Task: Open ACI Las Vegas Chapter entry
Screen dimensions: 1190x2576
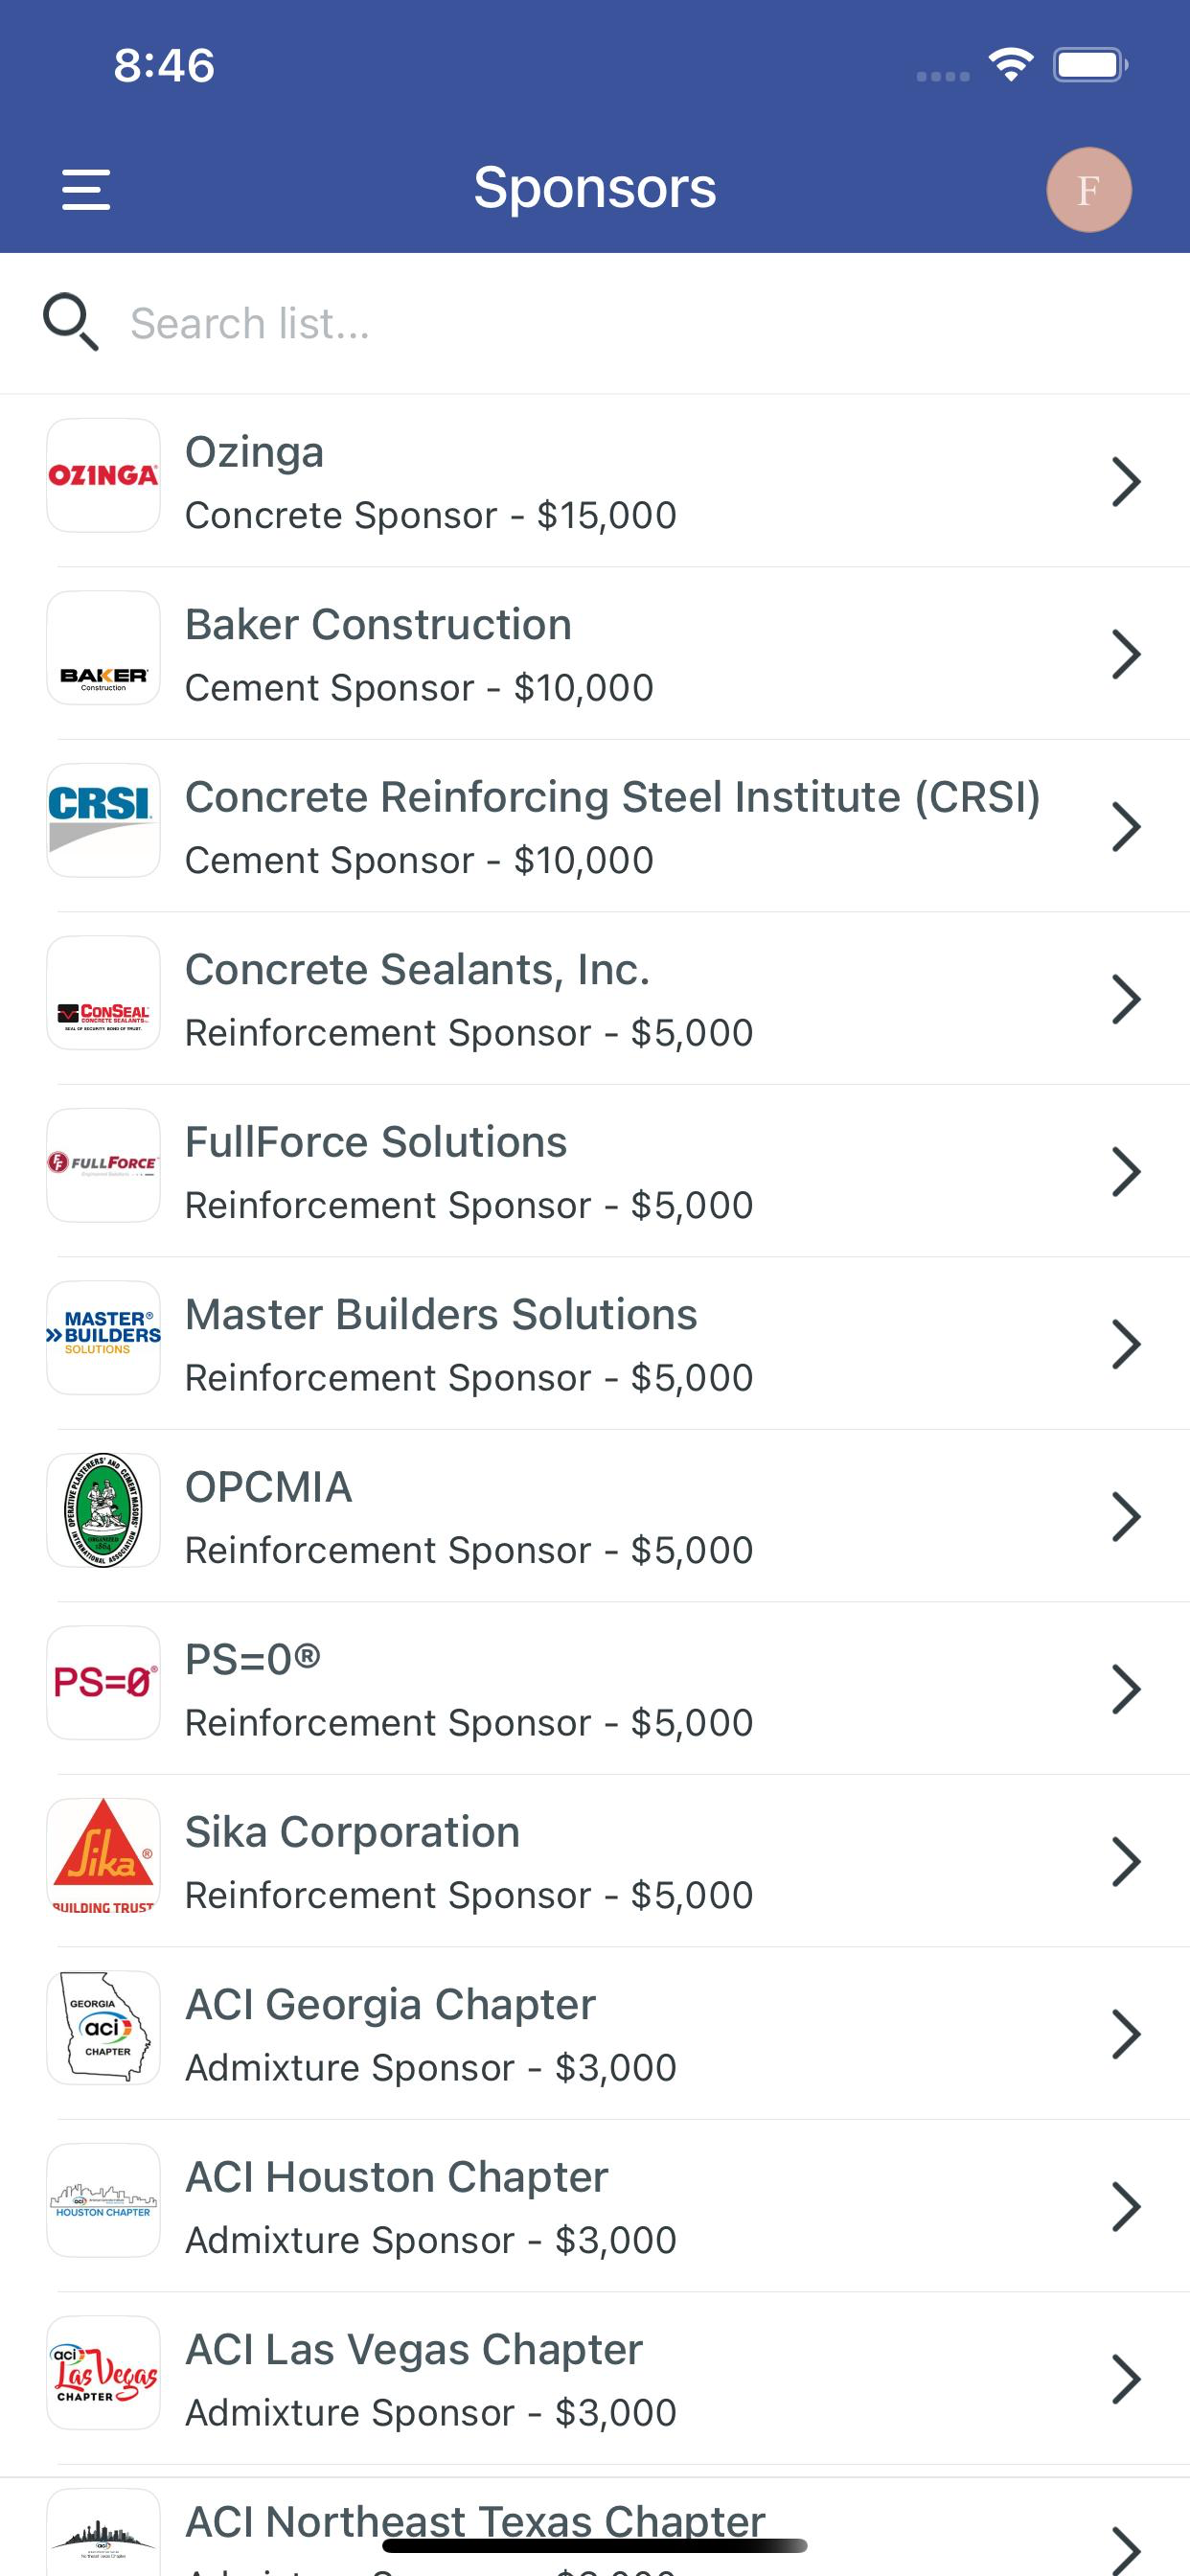Action: pyautogui.click(x=595, y=2379)
